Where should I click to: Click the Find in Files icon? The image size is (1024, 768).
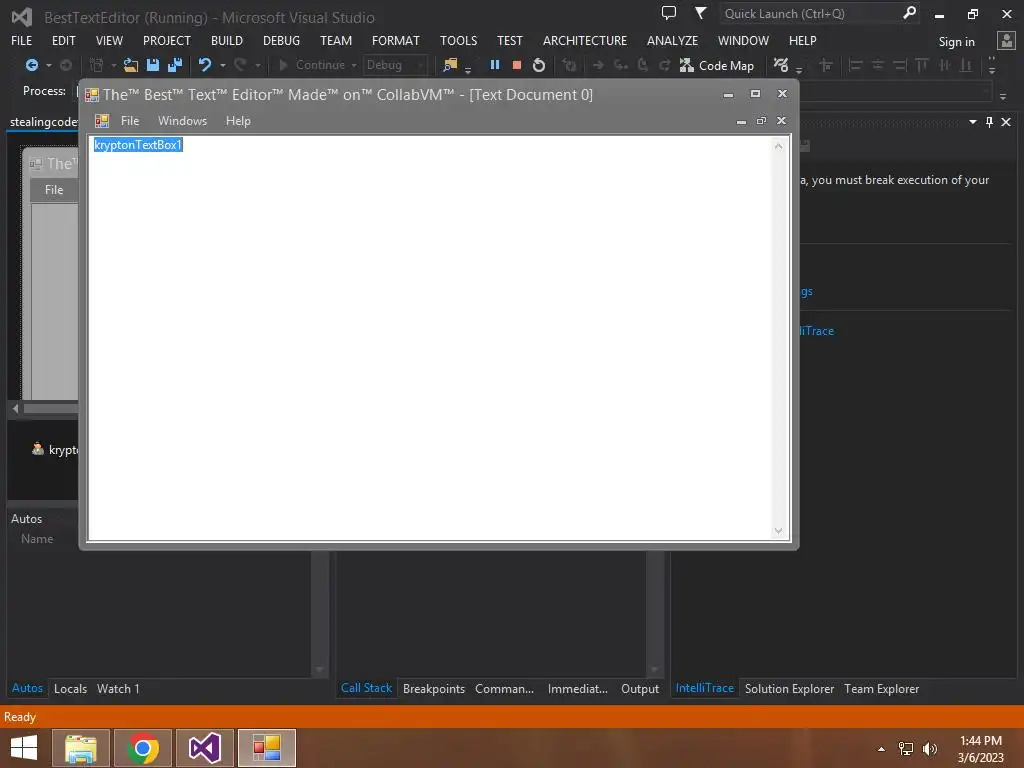pos(450,65)
